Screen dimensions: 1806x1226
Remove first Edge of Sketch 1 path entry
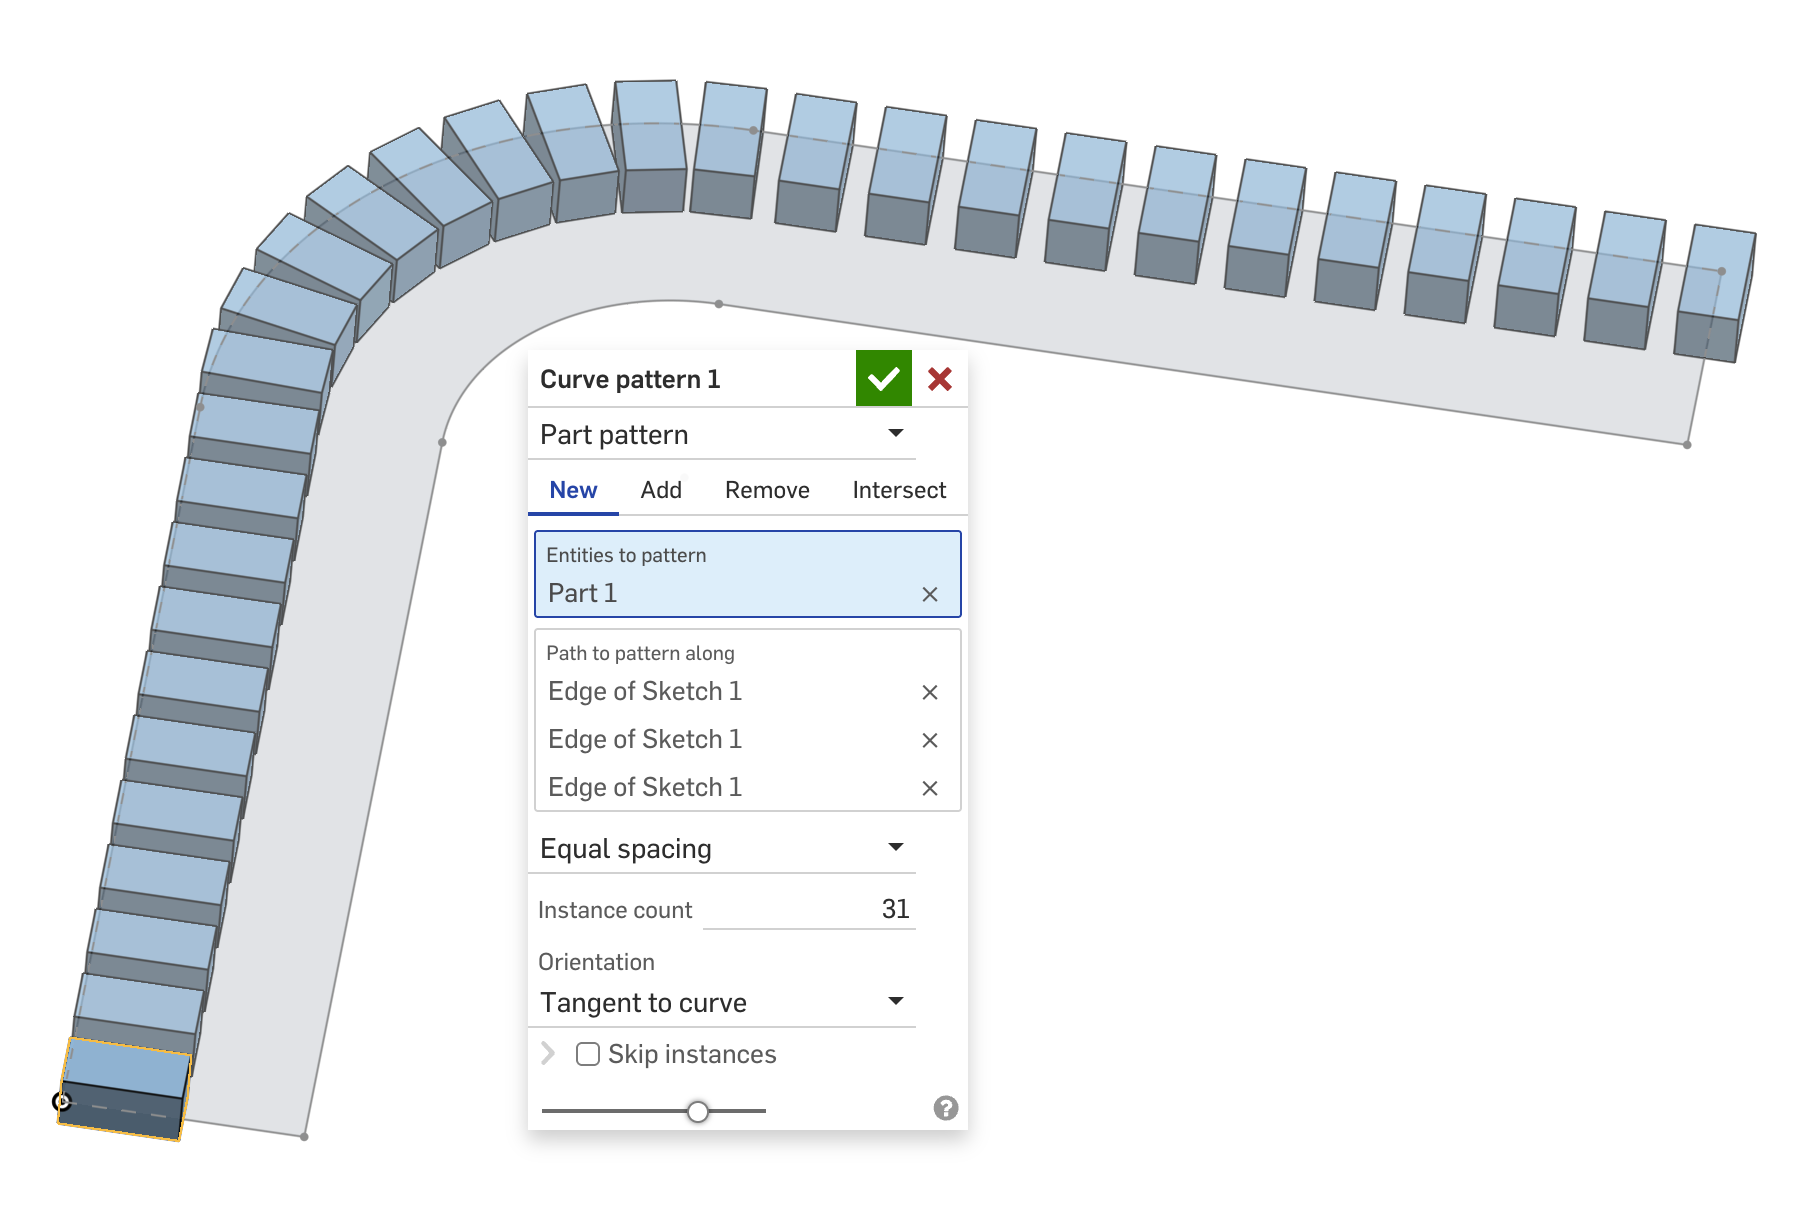click(930, 692)
